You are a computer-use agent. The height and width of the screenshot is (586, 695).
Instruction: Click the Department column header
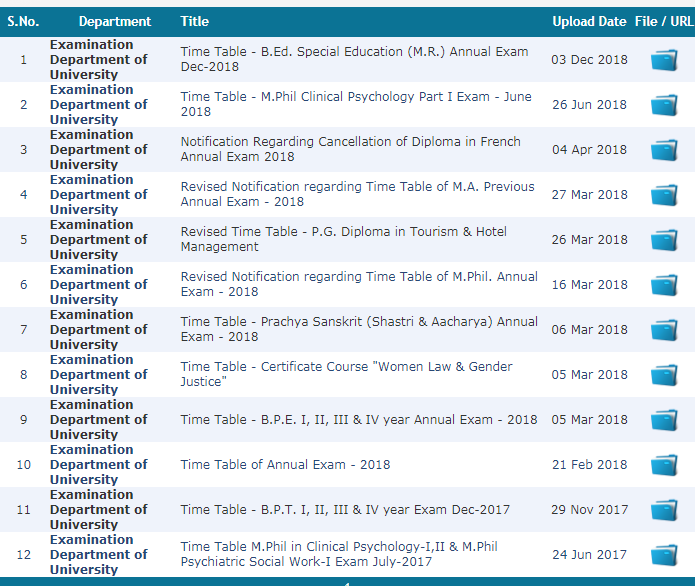[115, 21]
